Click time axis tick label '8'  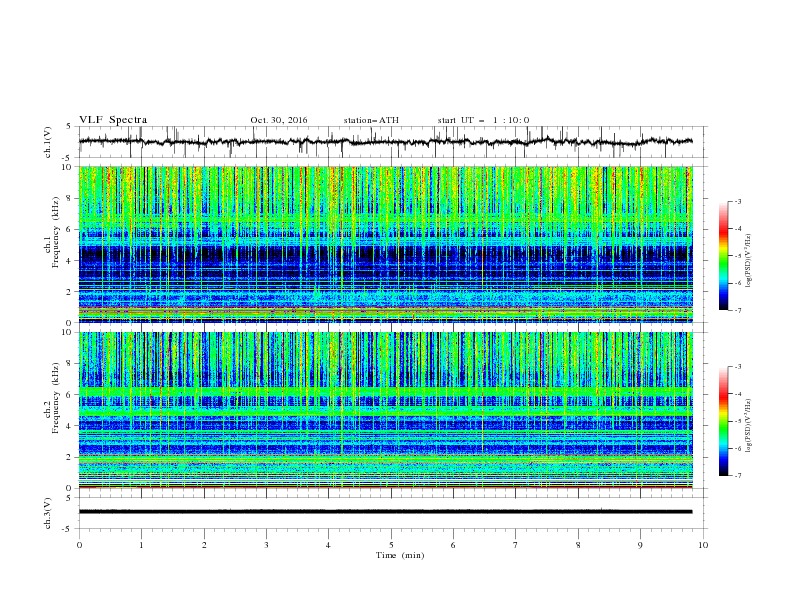click(578, 545)
